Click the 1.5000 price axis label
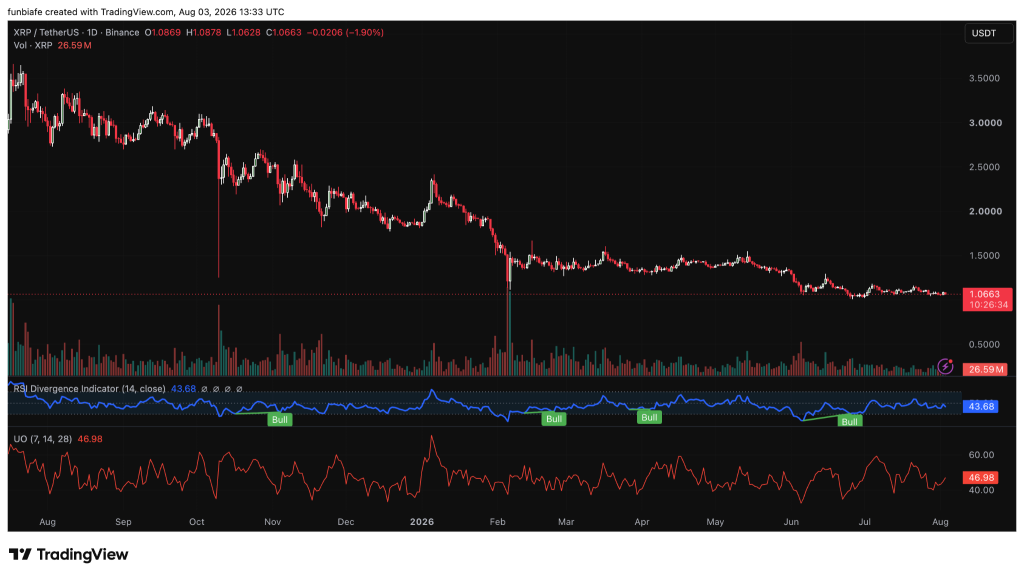This screenshot has width=1024, height=577. point(984,255)
